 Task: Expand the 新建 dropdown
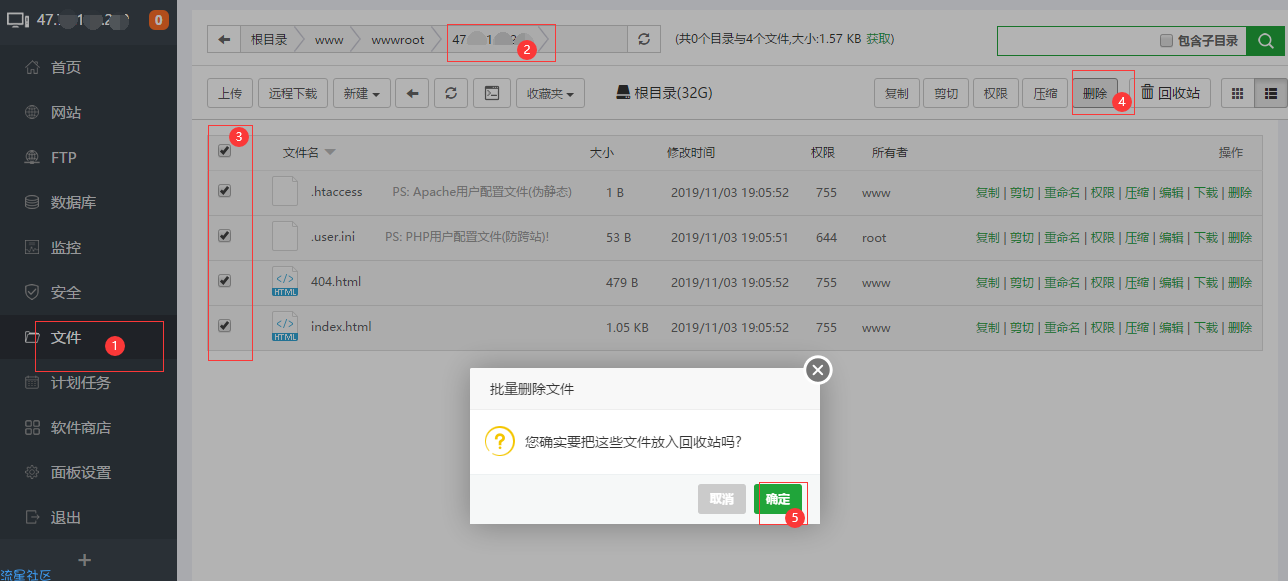tap(361, 93)
